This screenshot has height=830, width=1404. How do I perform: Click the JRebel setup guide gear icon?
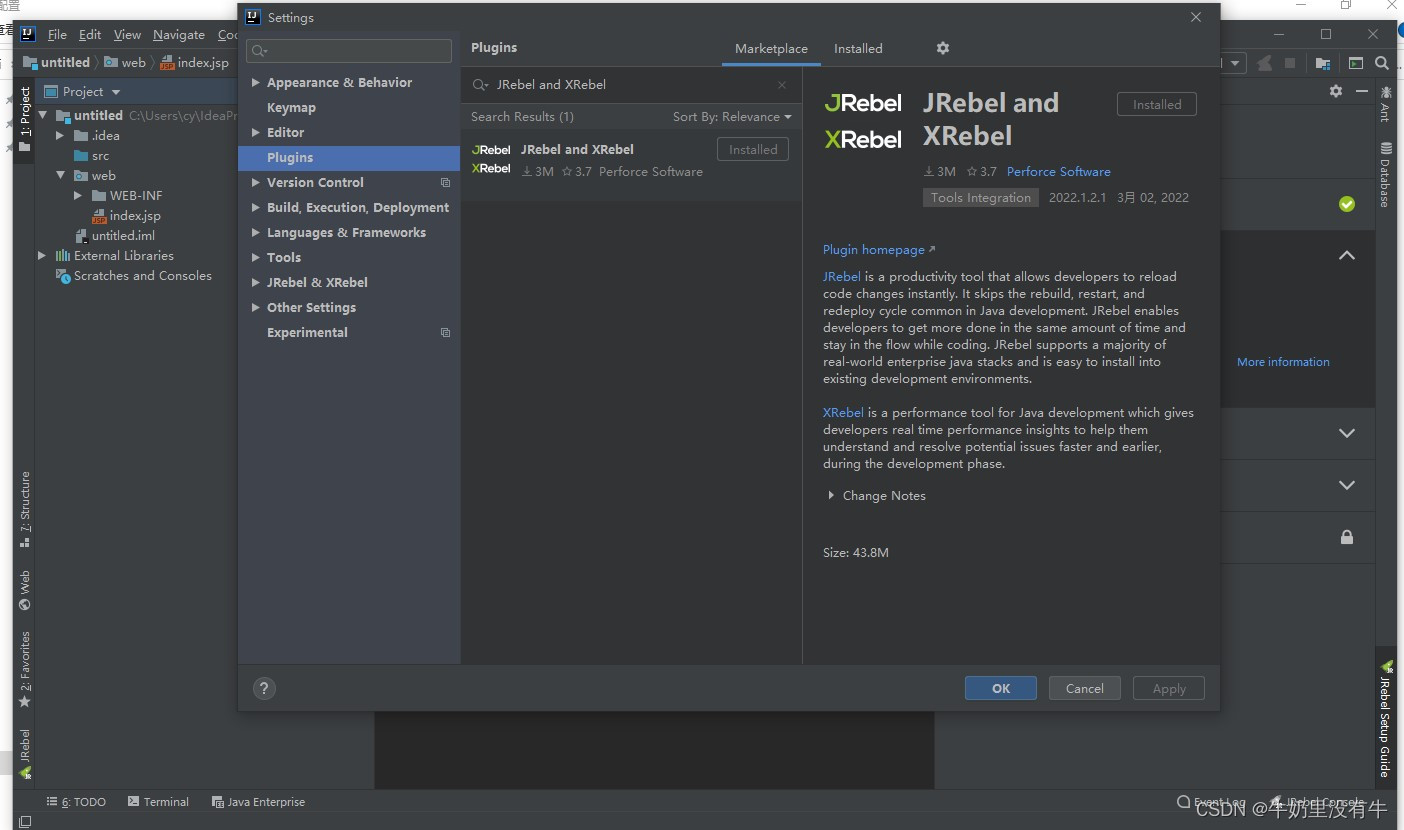click(1336, 91)
